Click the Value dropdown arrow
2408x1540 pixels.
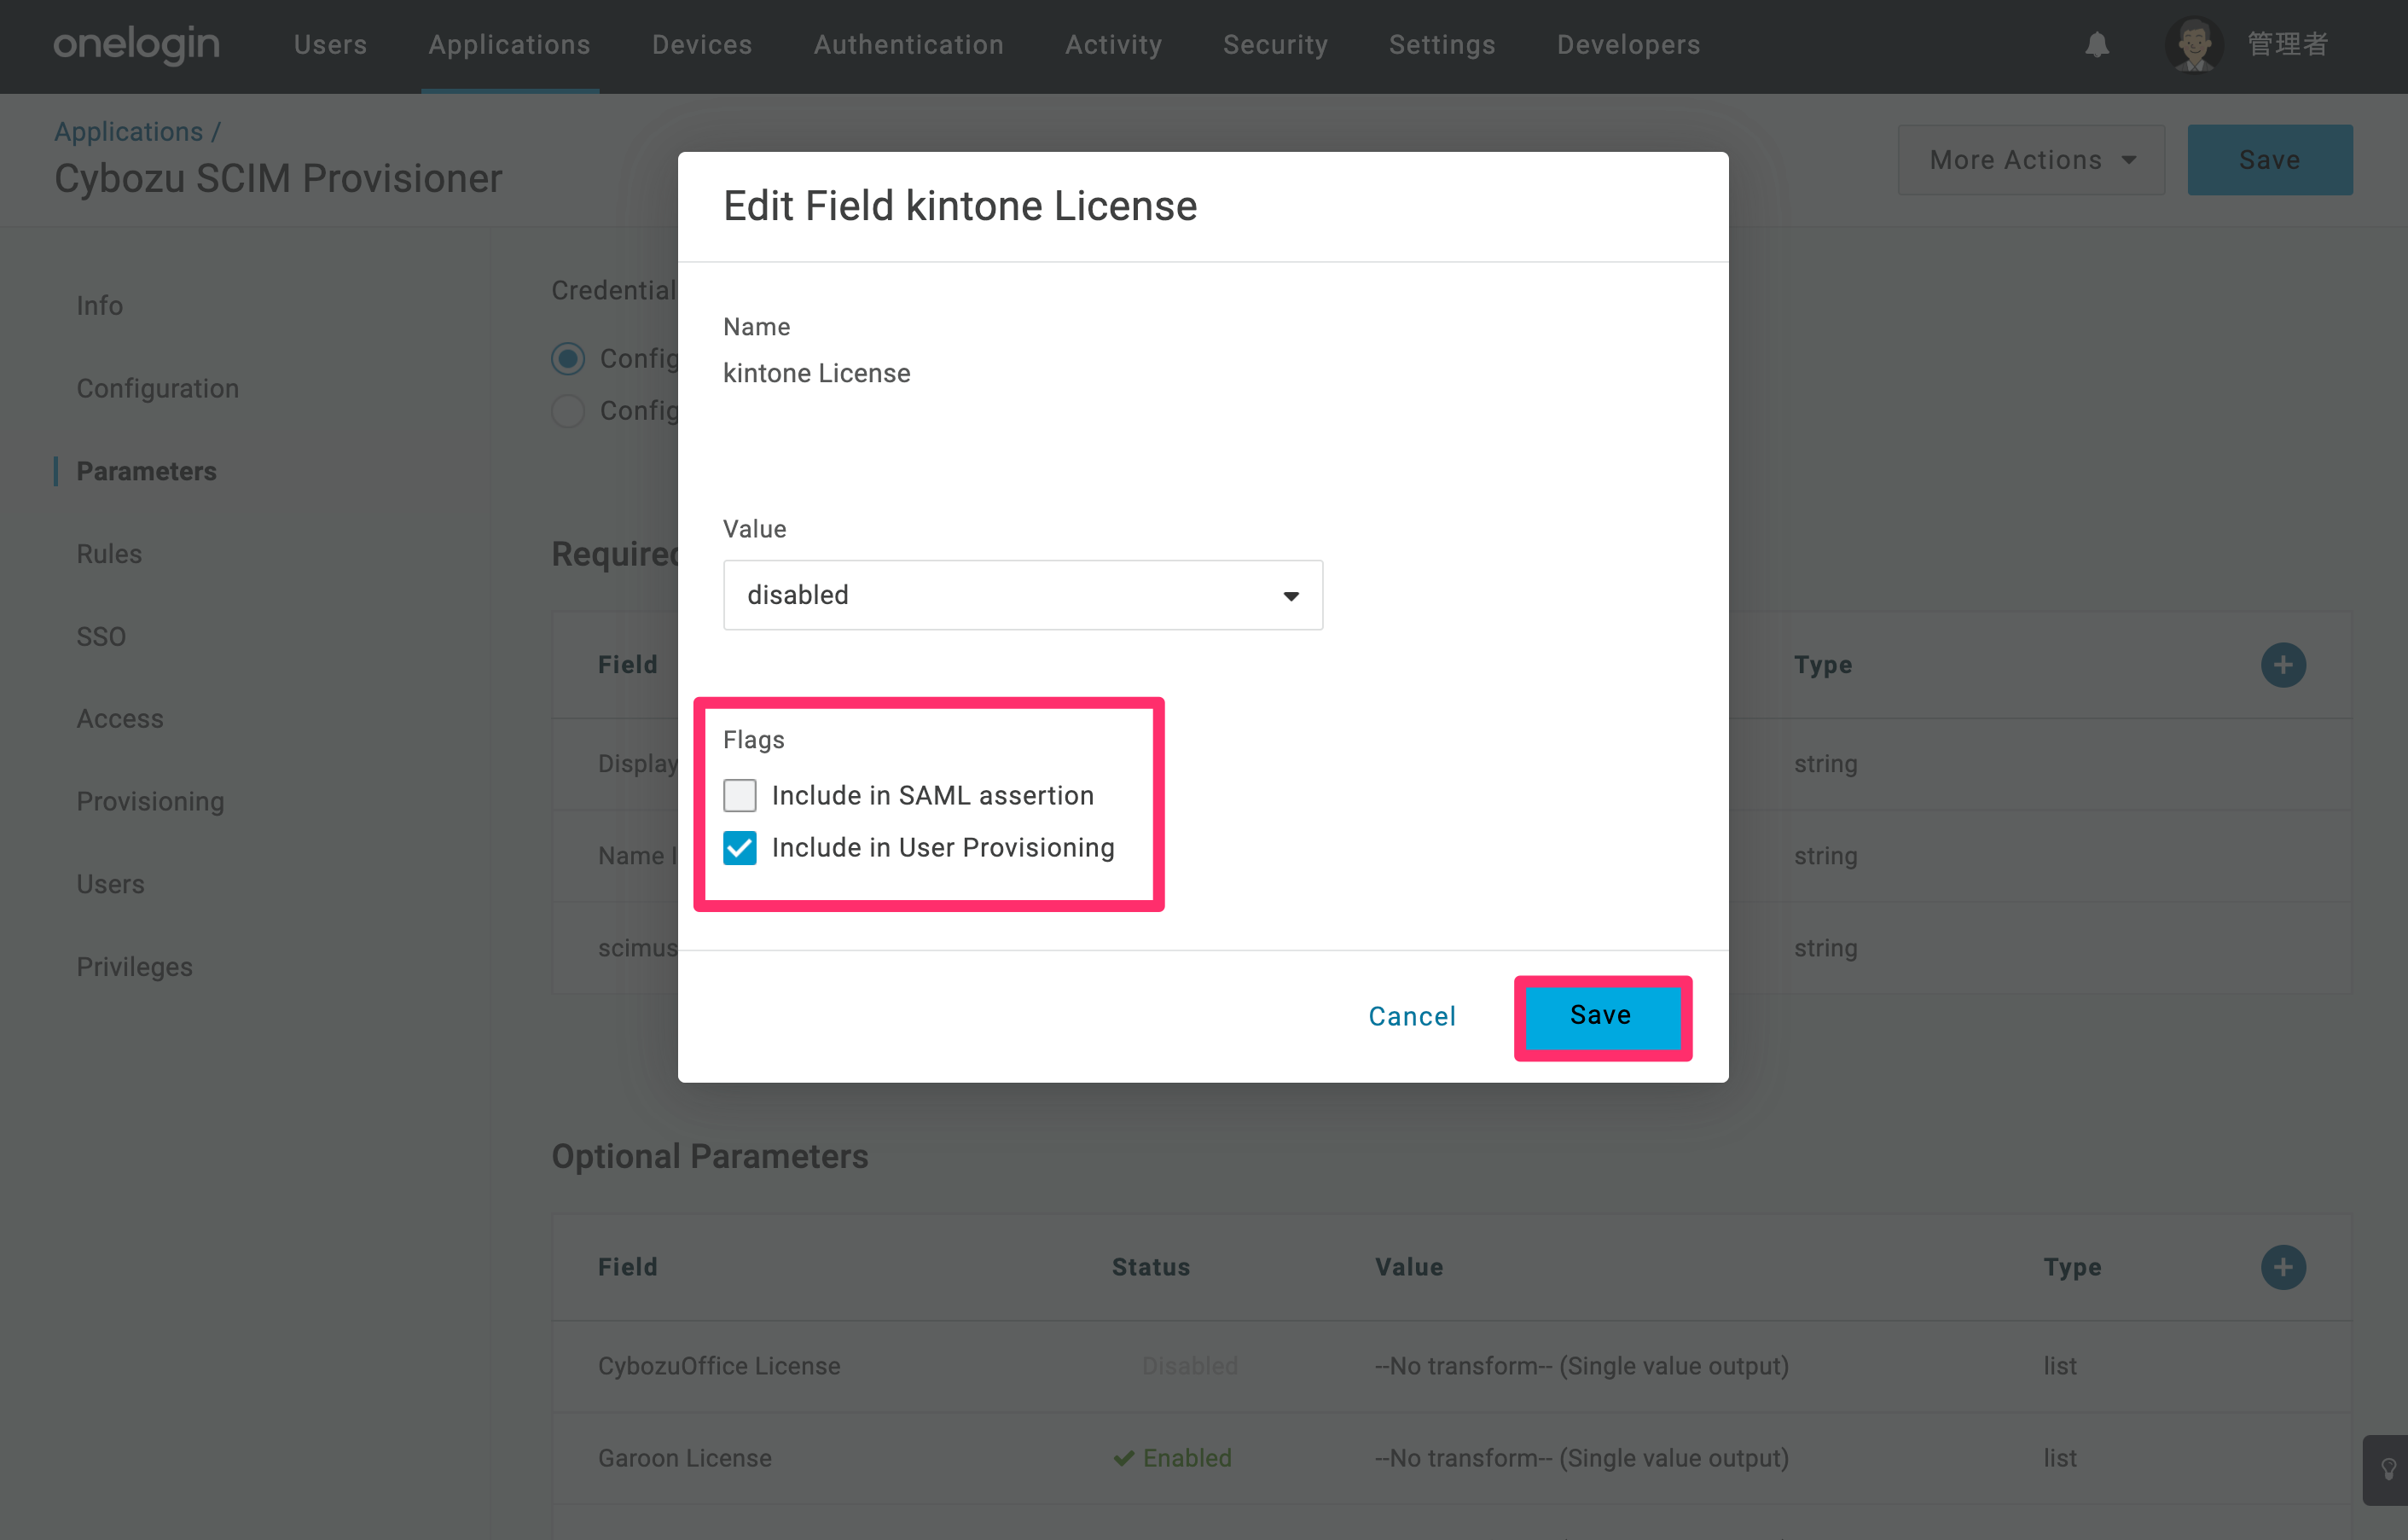(x=1291, y=596)
